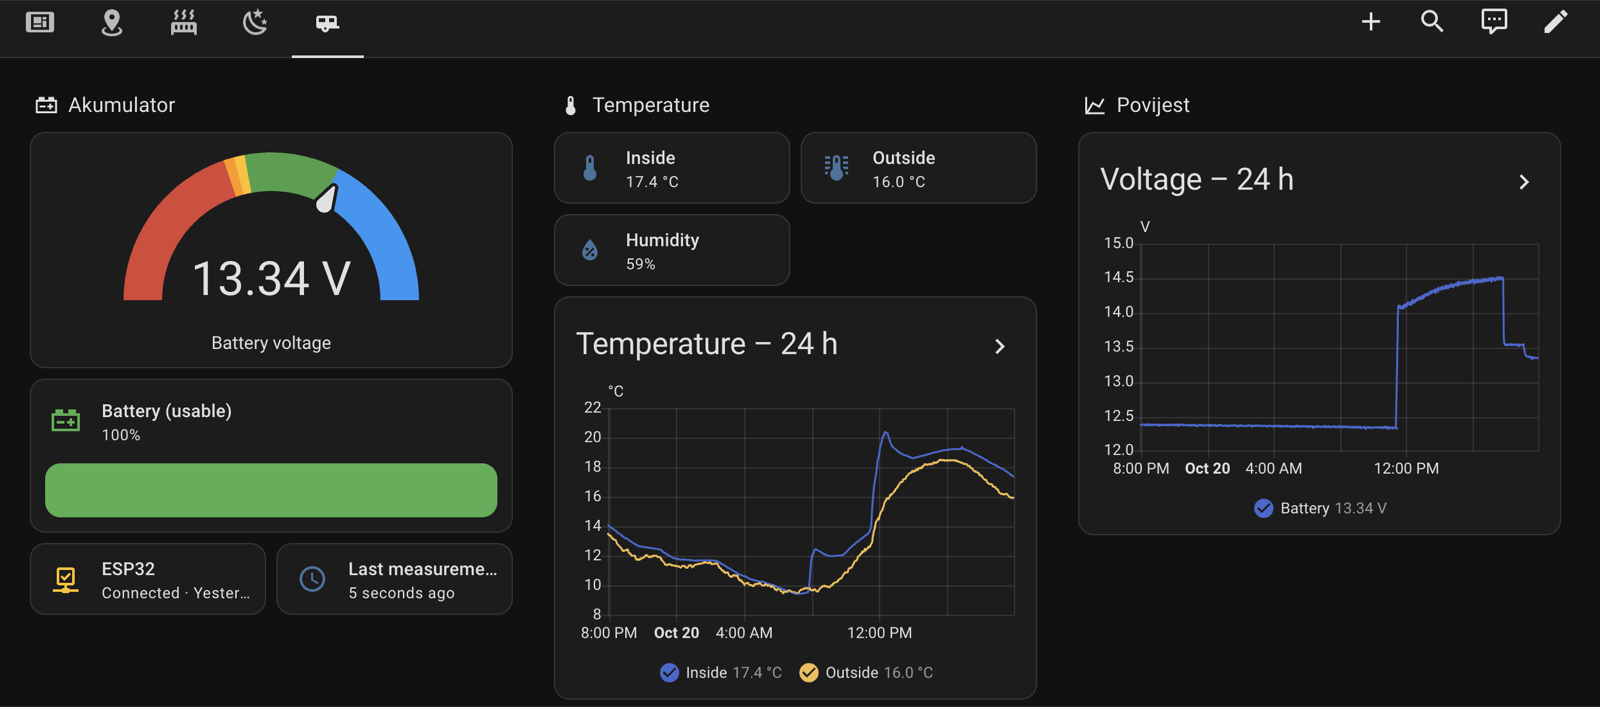Switch to the map marker view tab
Image resolution: width=1600 pixels, height=707 pixels.
(112, 22)
